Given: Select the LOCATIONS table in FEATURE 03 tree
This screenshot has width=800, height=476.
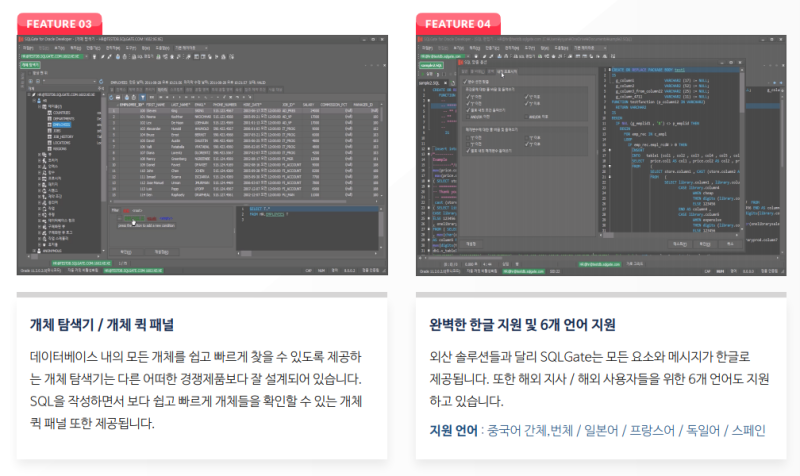Looking at the screenshot, I should tap(62, 143).
